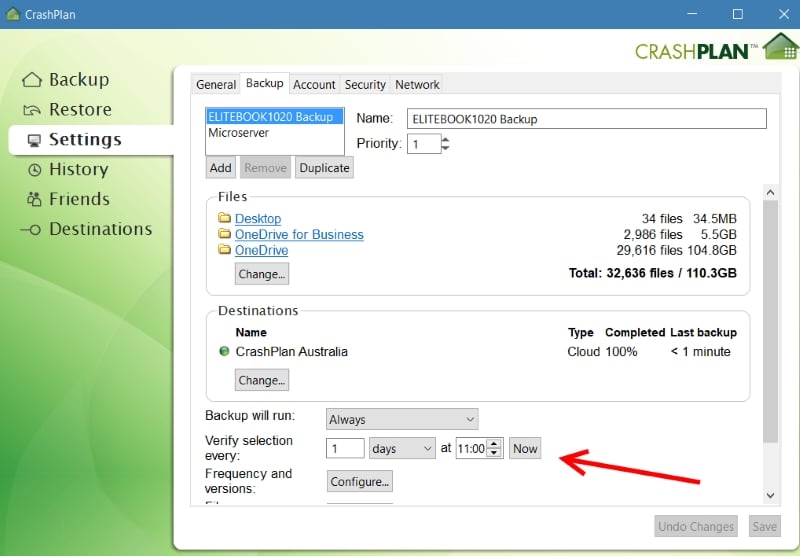The image size is (800, 556).
Task: Click the OneDrive folder icon
Action: point(224,249)
